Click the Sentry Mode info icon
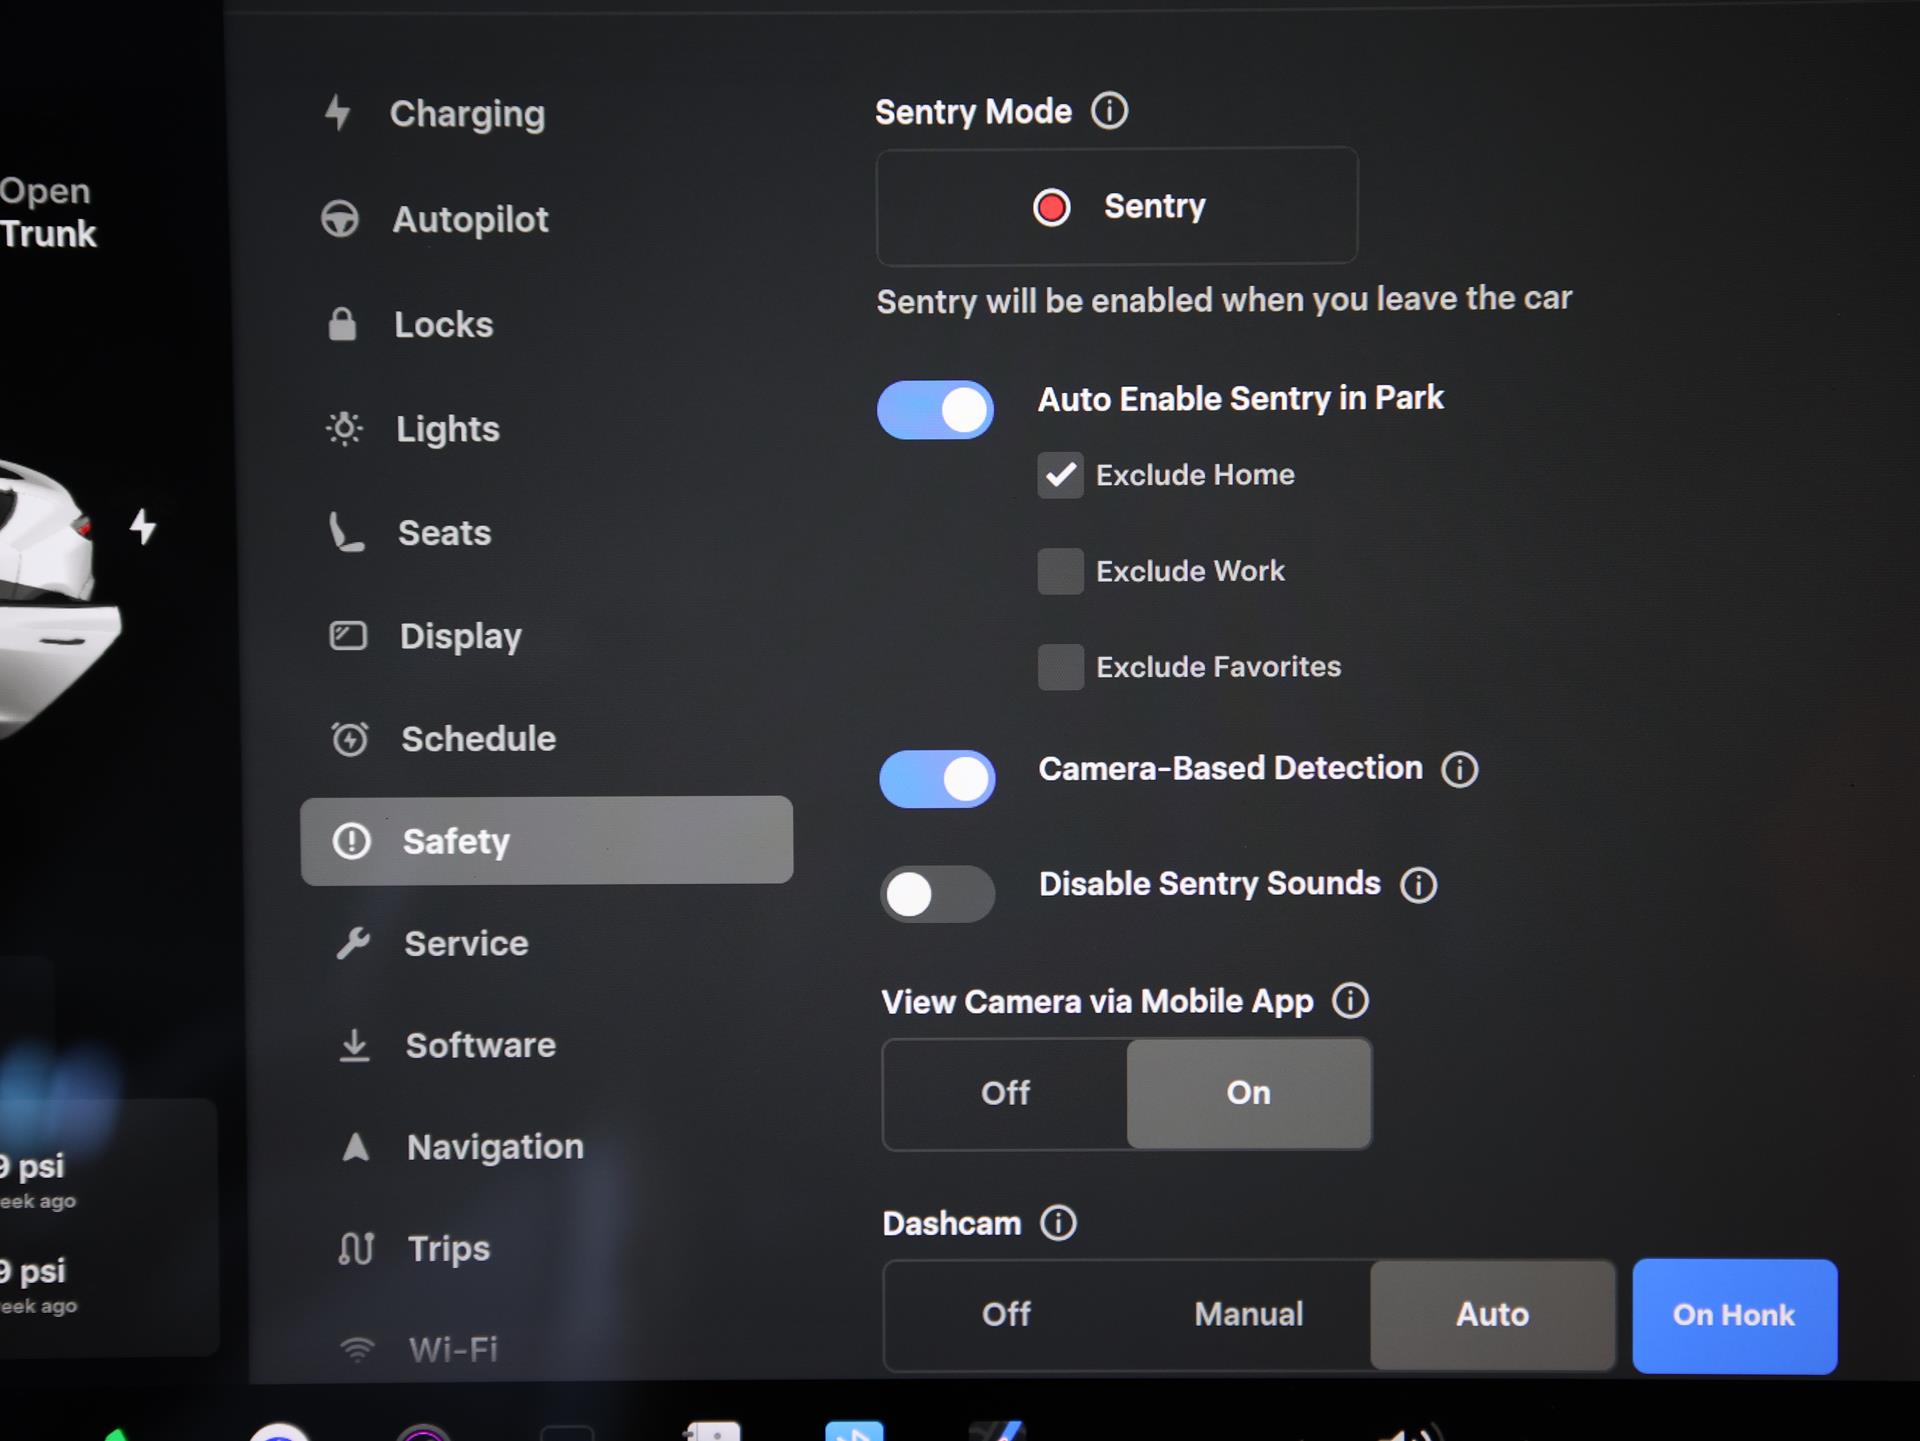 1109,111
